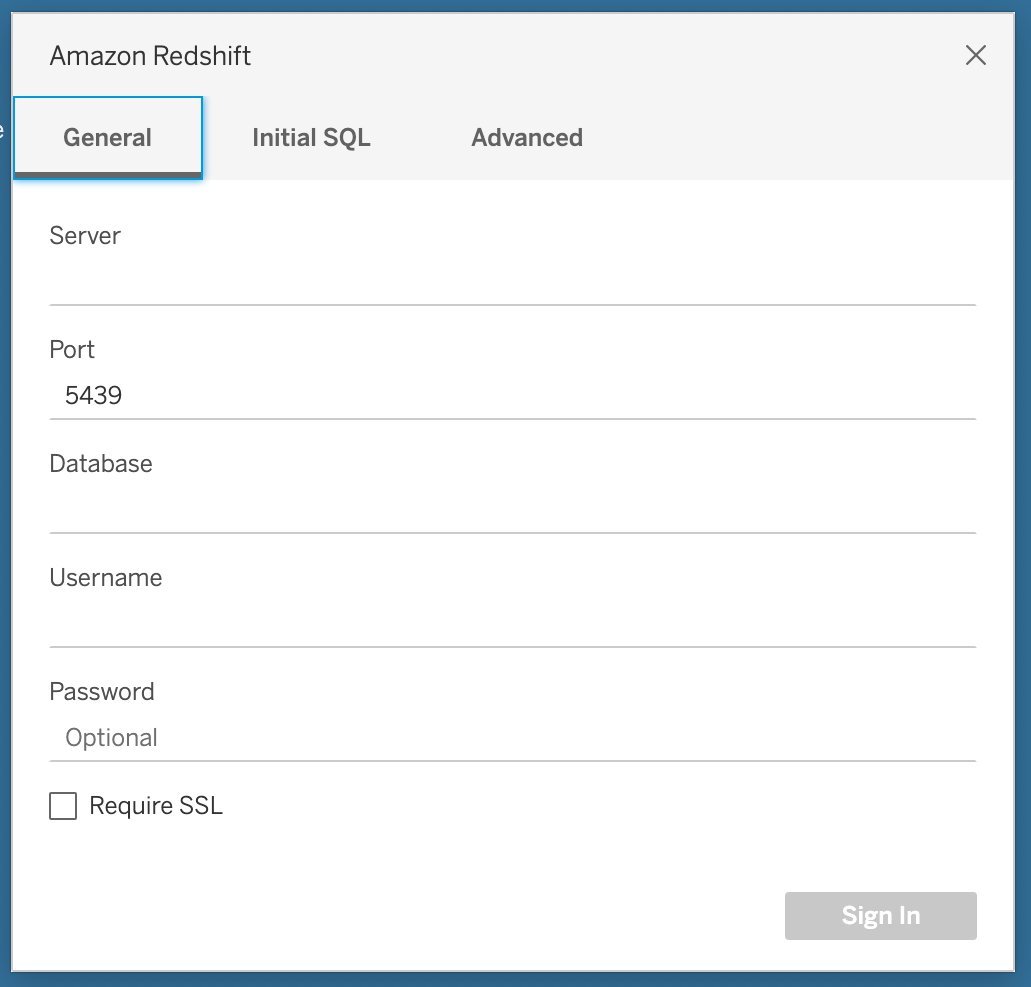The width and height of the screenshot is (1031, 987).
Task: Click the Database field label
Action: click(x=101, y=464)
